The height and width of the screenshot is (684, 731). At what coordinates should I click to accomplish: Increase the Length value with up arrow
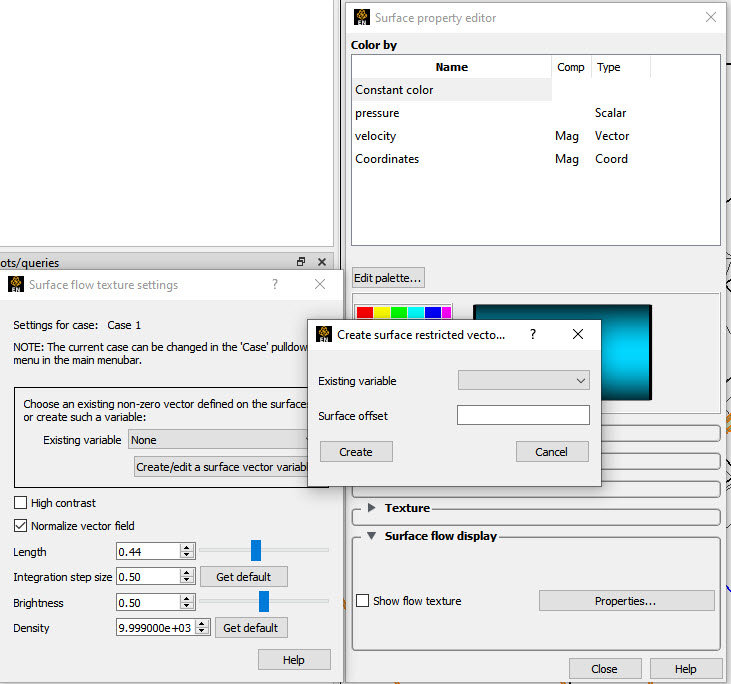[187, 547]
